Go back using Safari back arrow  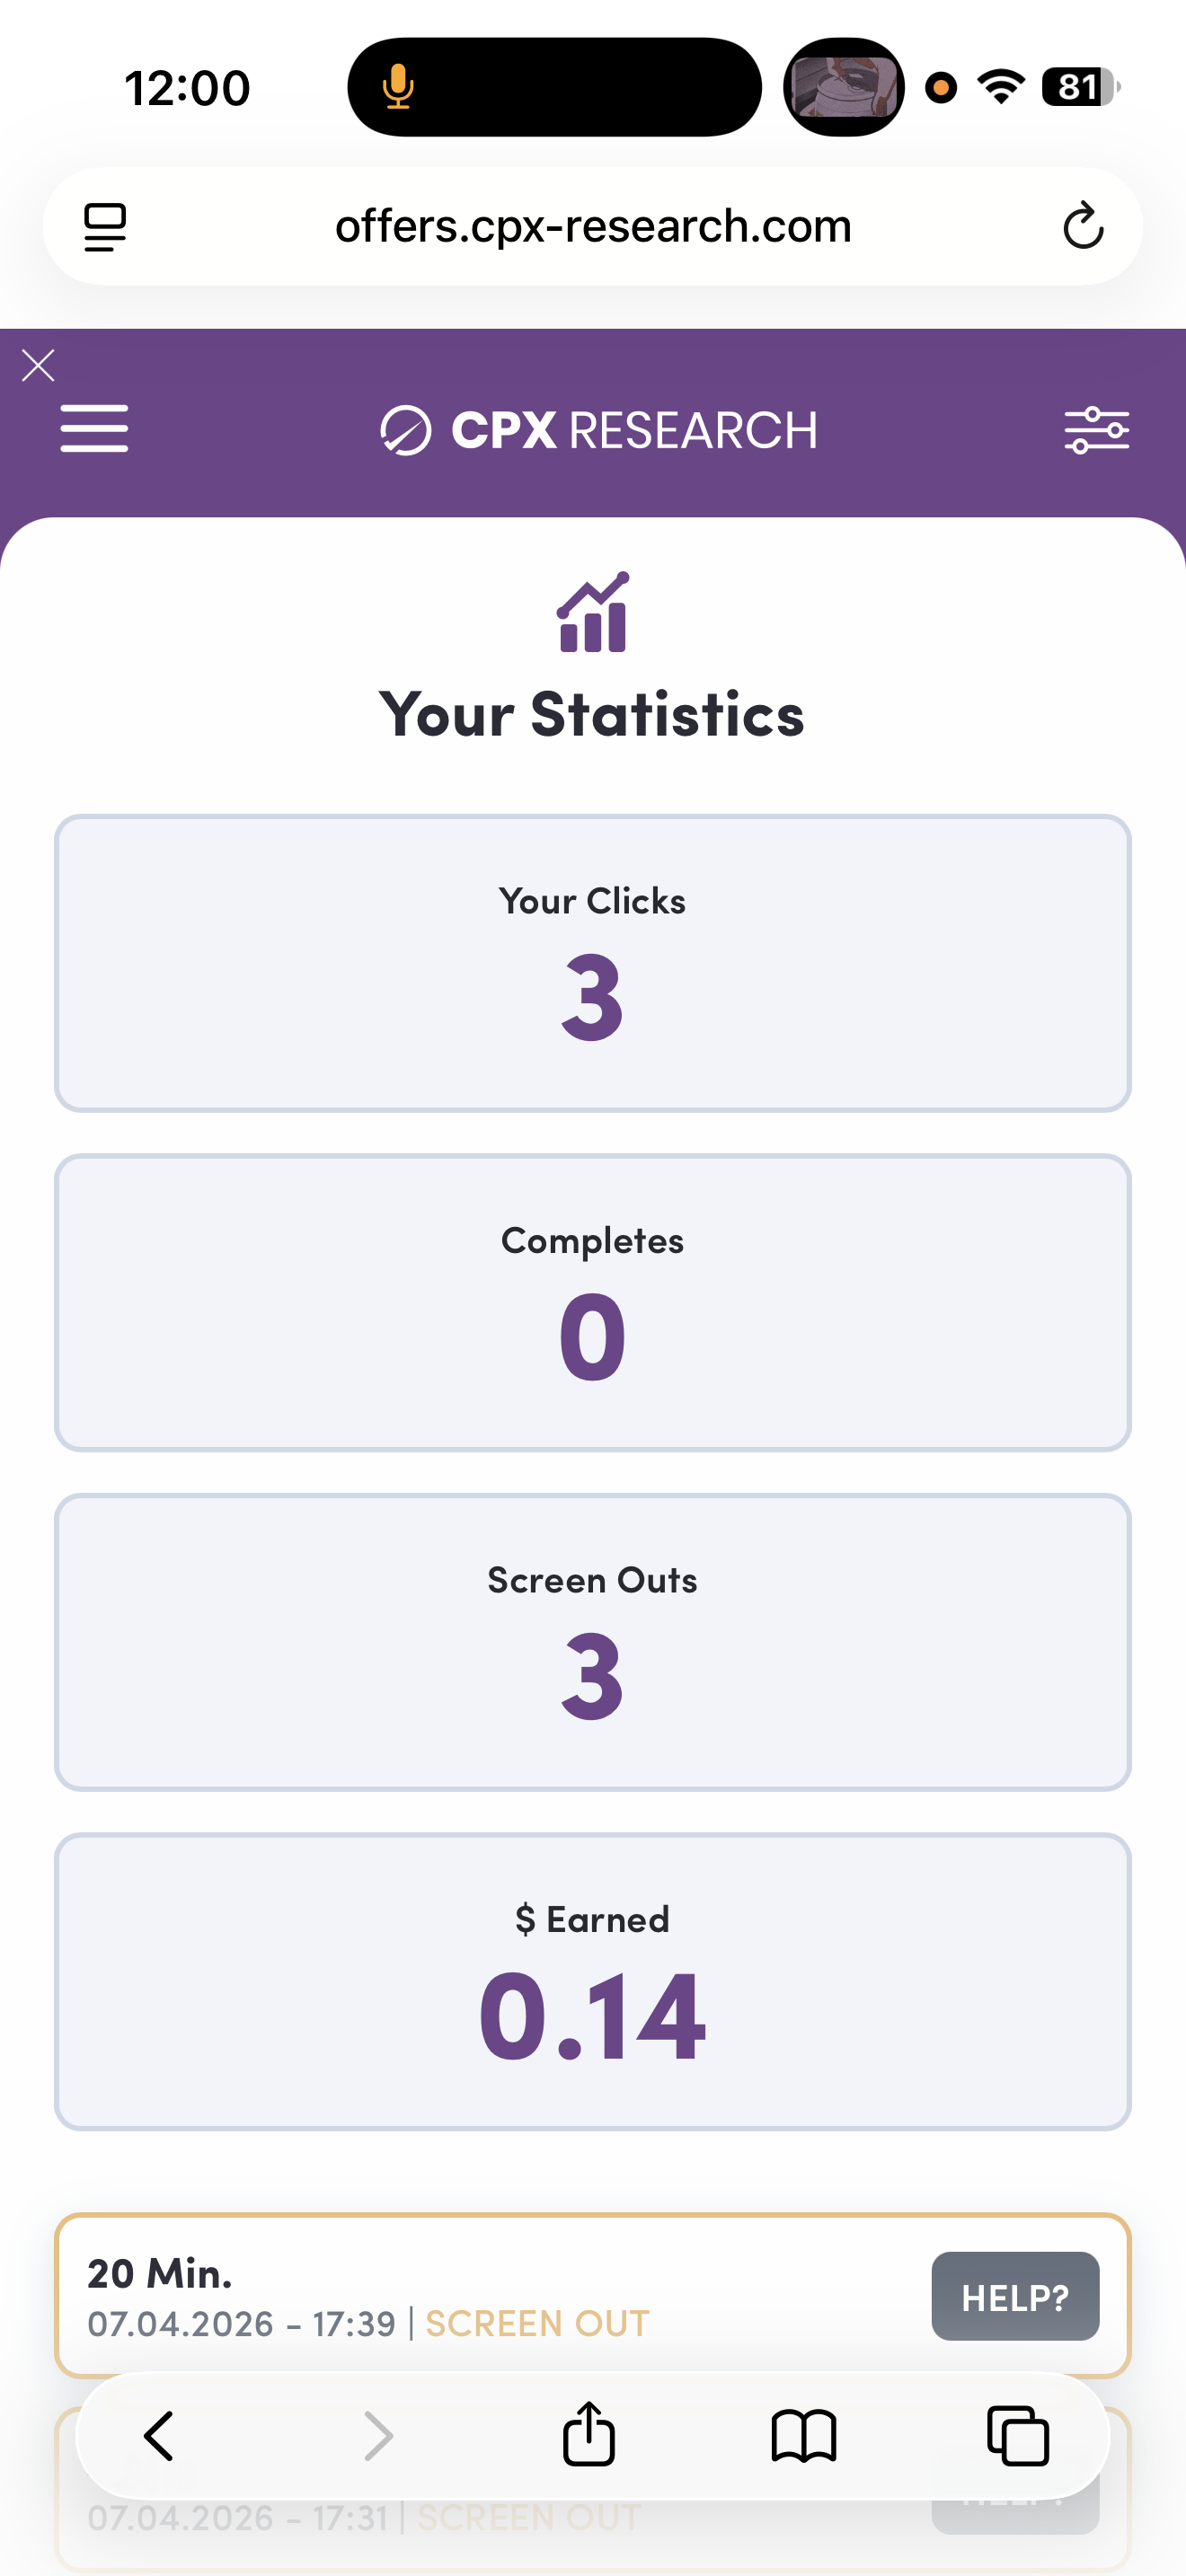[x=160, y=2435]
